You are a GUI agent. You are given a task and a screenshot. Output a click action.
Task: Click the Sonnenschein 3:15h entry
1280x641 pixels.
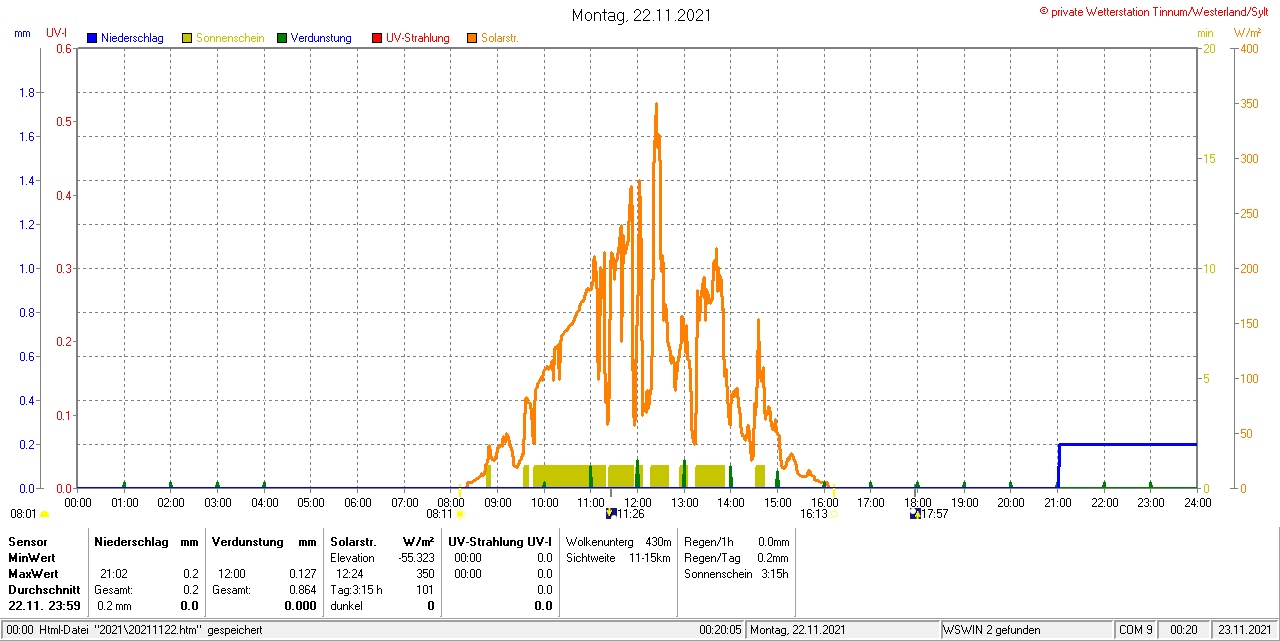736,574
